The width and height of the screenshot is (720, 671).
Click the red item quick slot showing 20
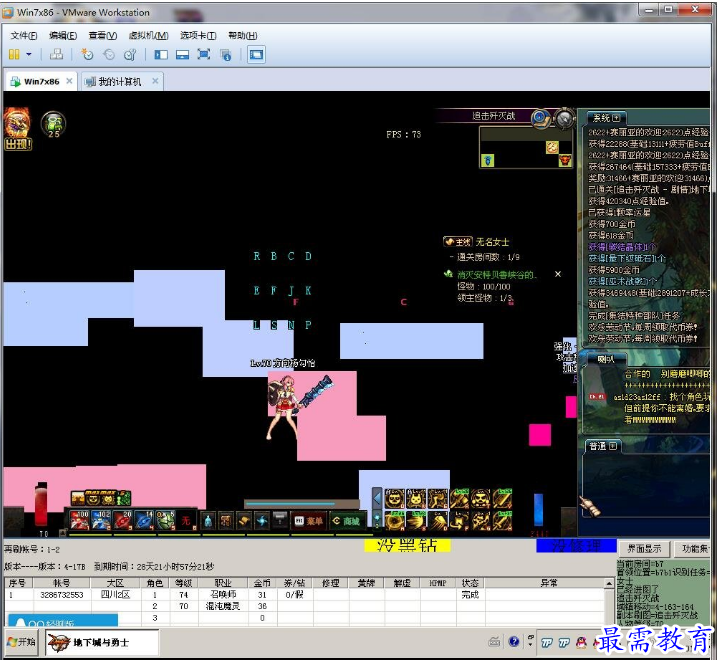[123, 520]
